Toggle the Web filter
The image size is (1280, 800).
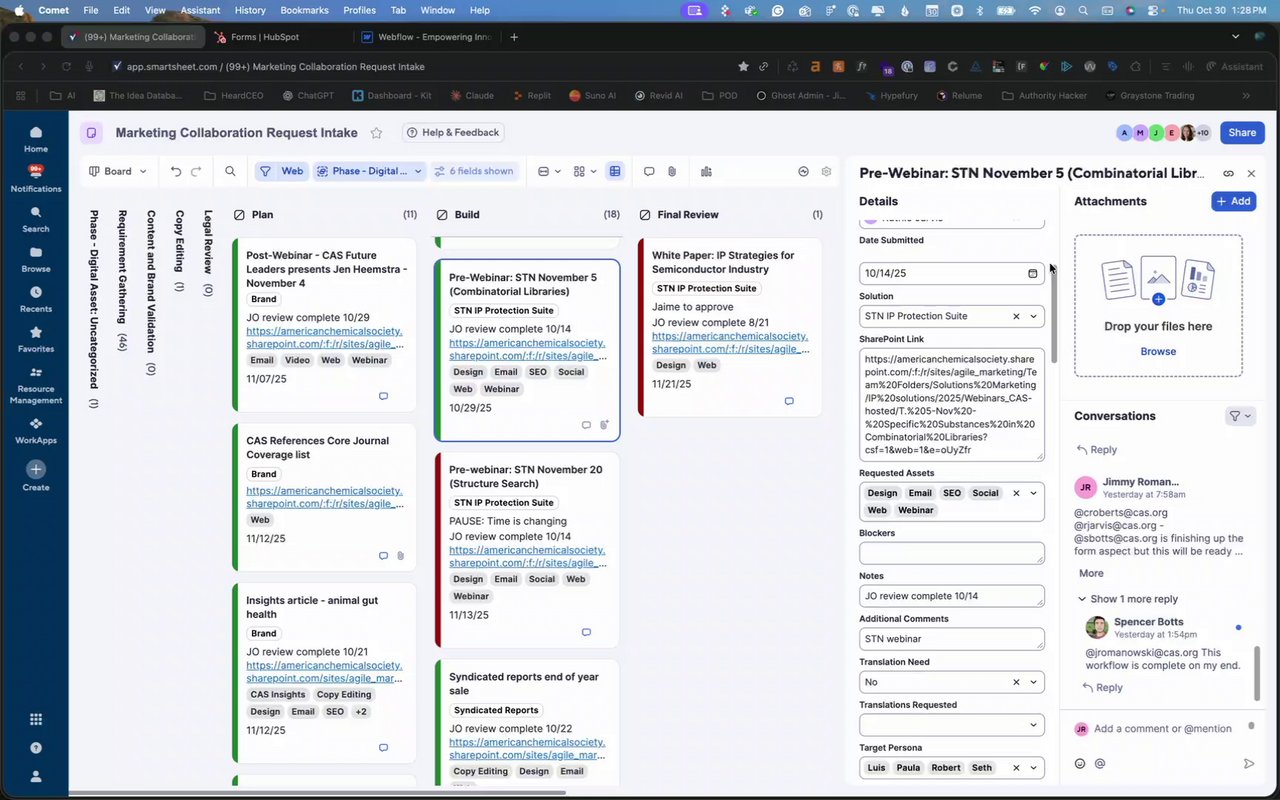[281, 171]
